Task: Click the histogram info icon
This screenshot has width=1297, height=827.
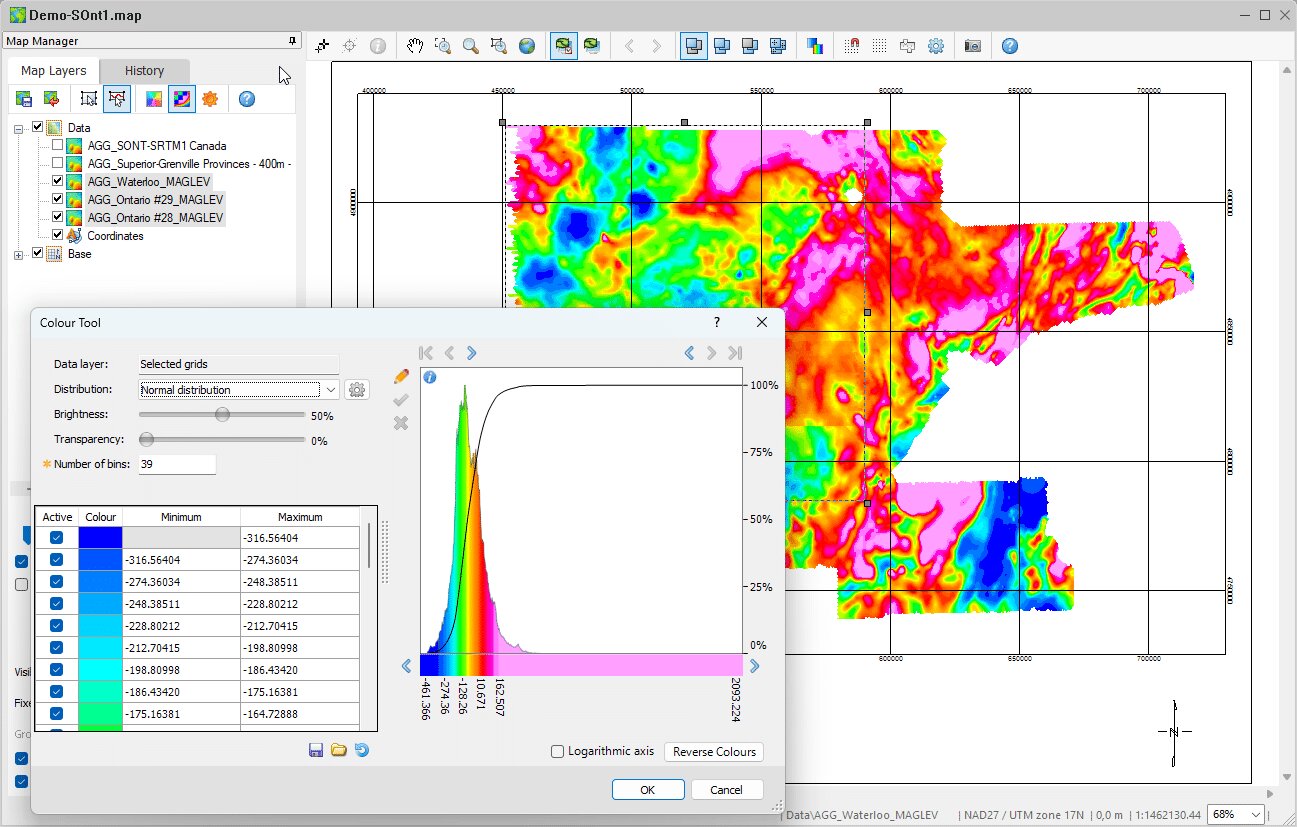Action: (430, 377)
